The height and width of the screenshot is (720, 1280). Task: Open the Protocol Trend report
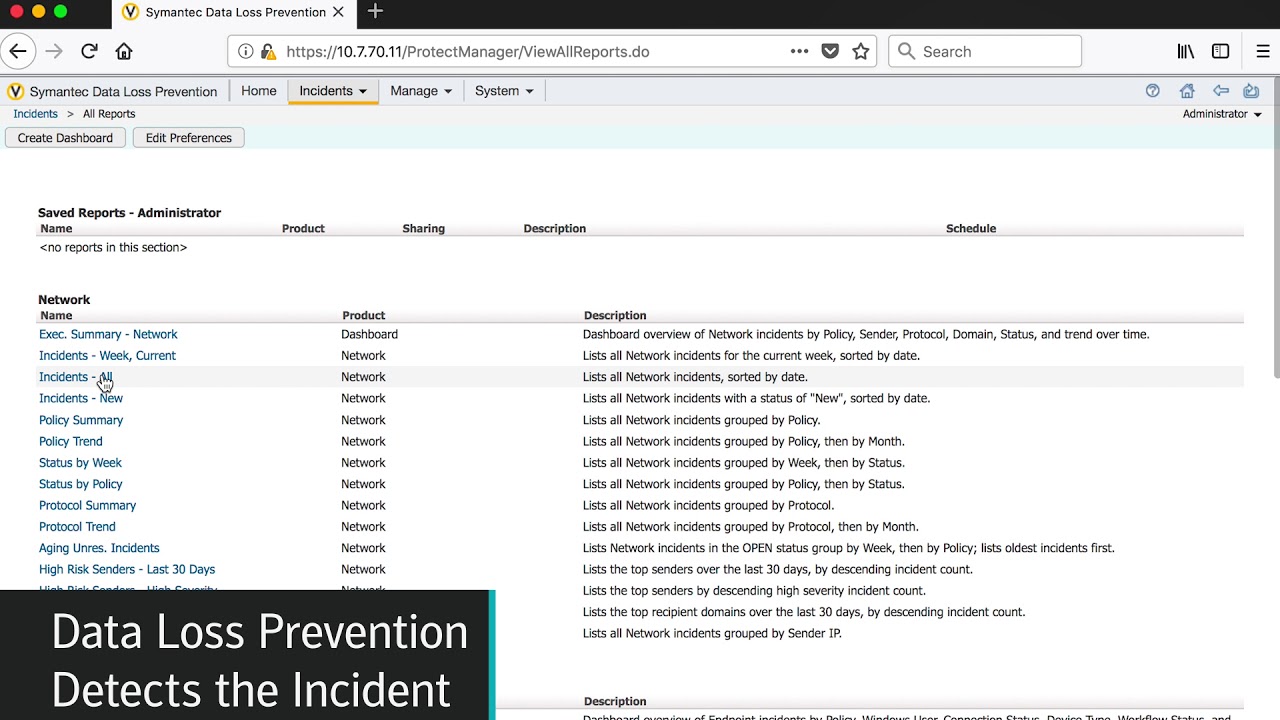tap(77, 527)
